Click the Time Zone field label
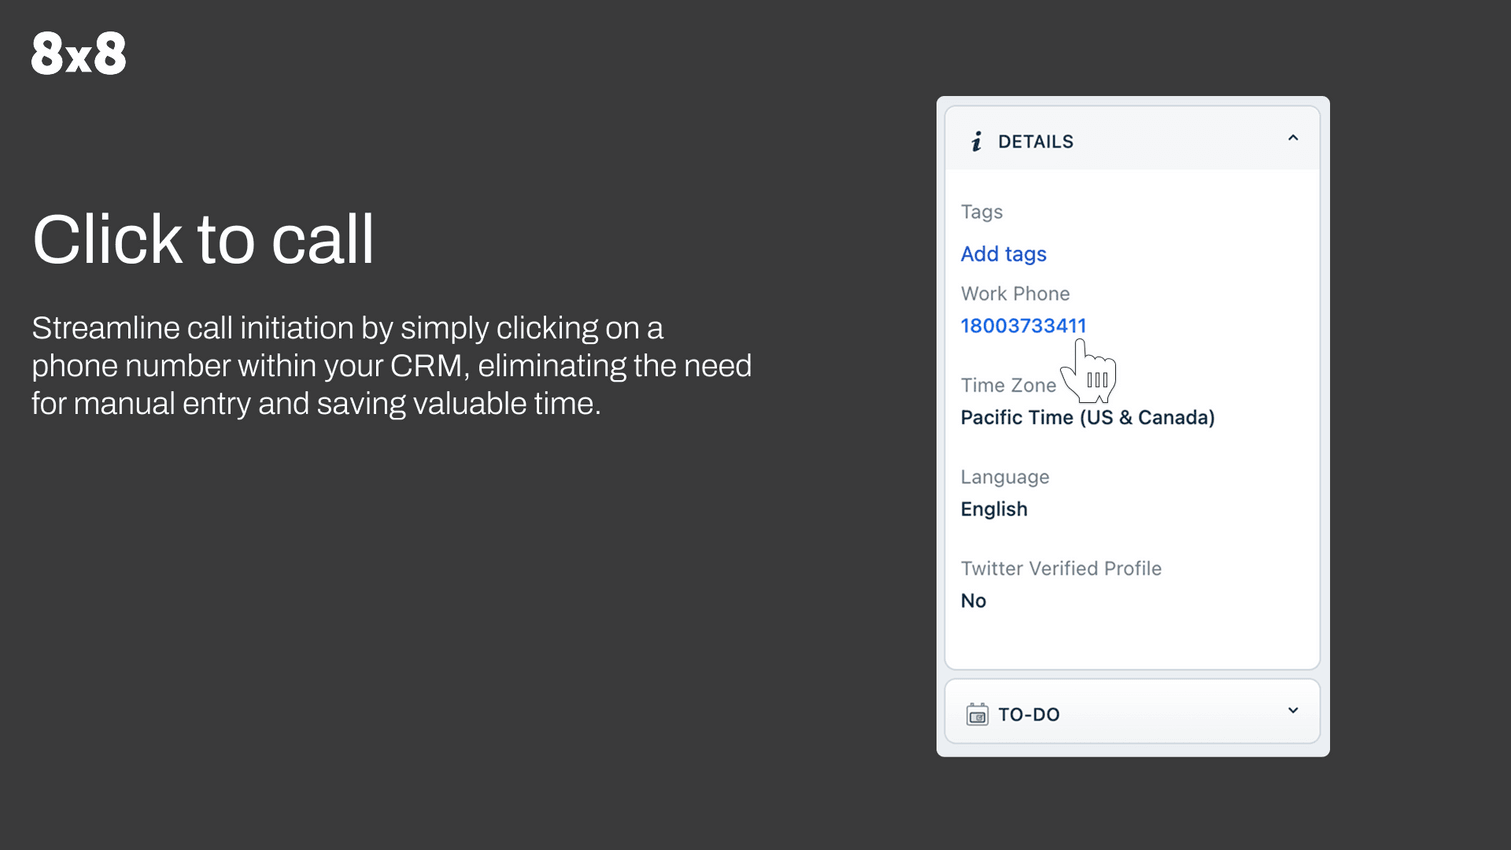This screenshot has width=1511, height=850. click(x=1008, y=385)
